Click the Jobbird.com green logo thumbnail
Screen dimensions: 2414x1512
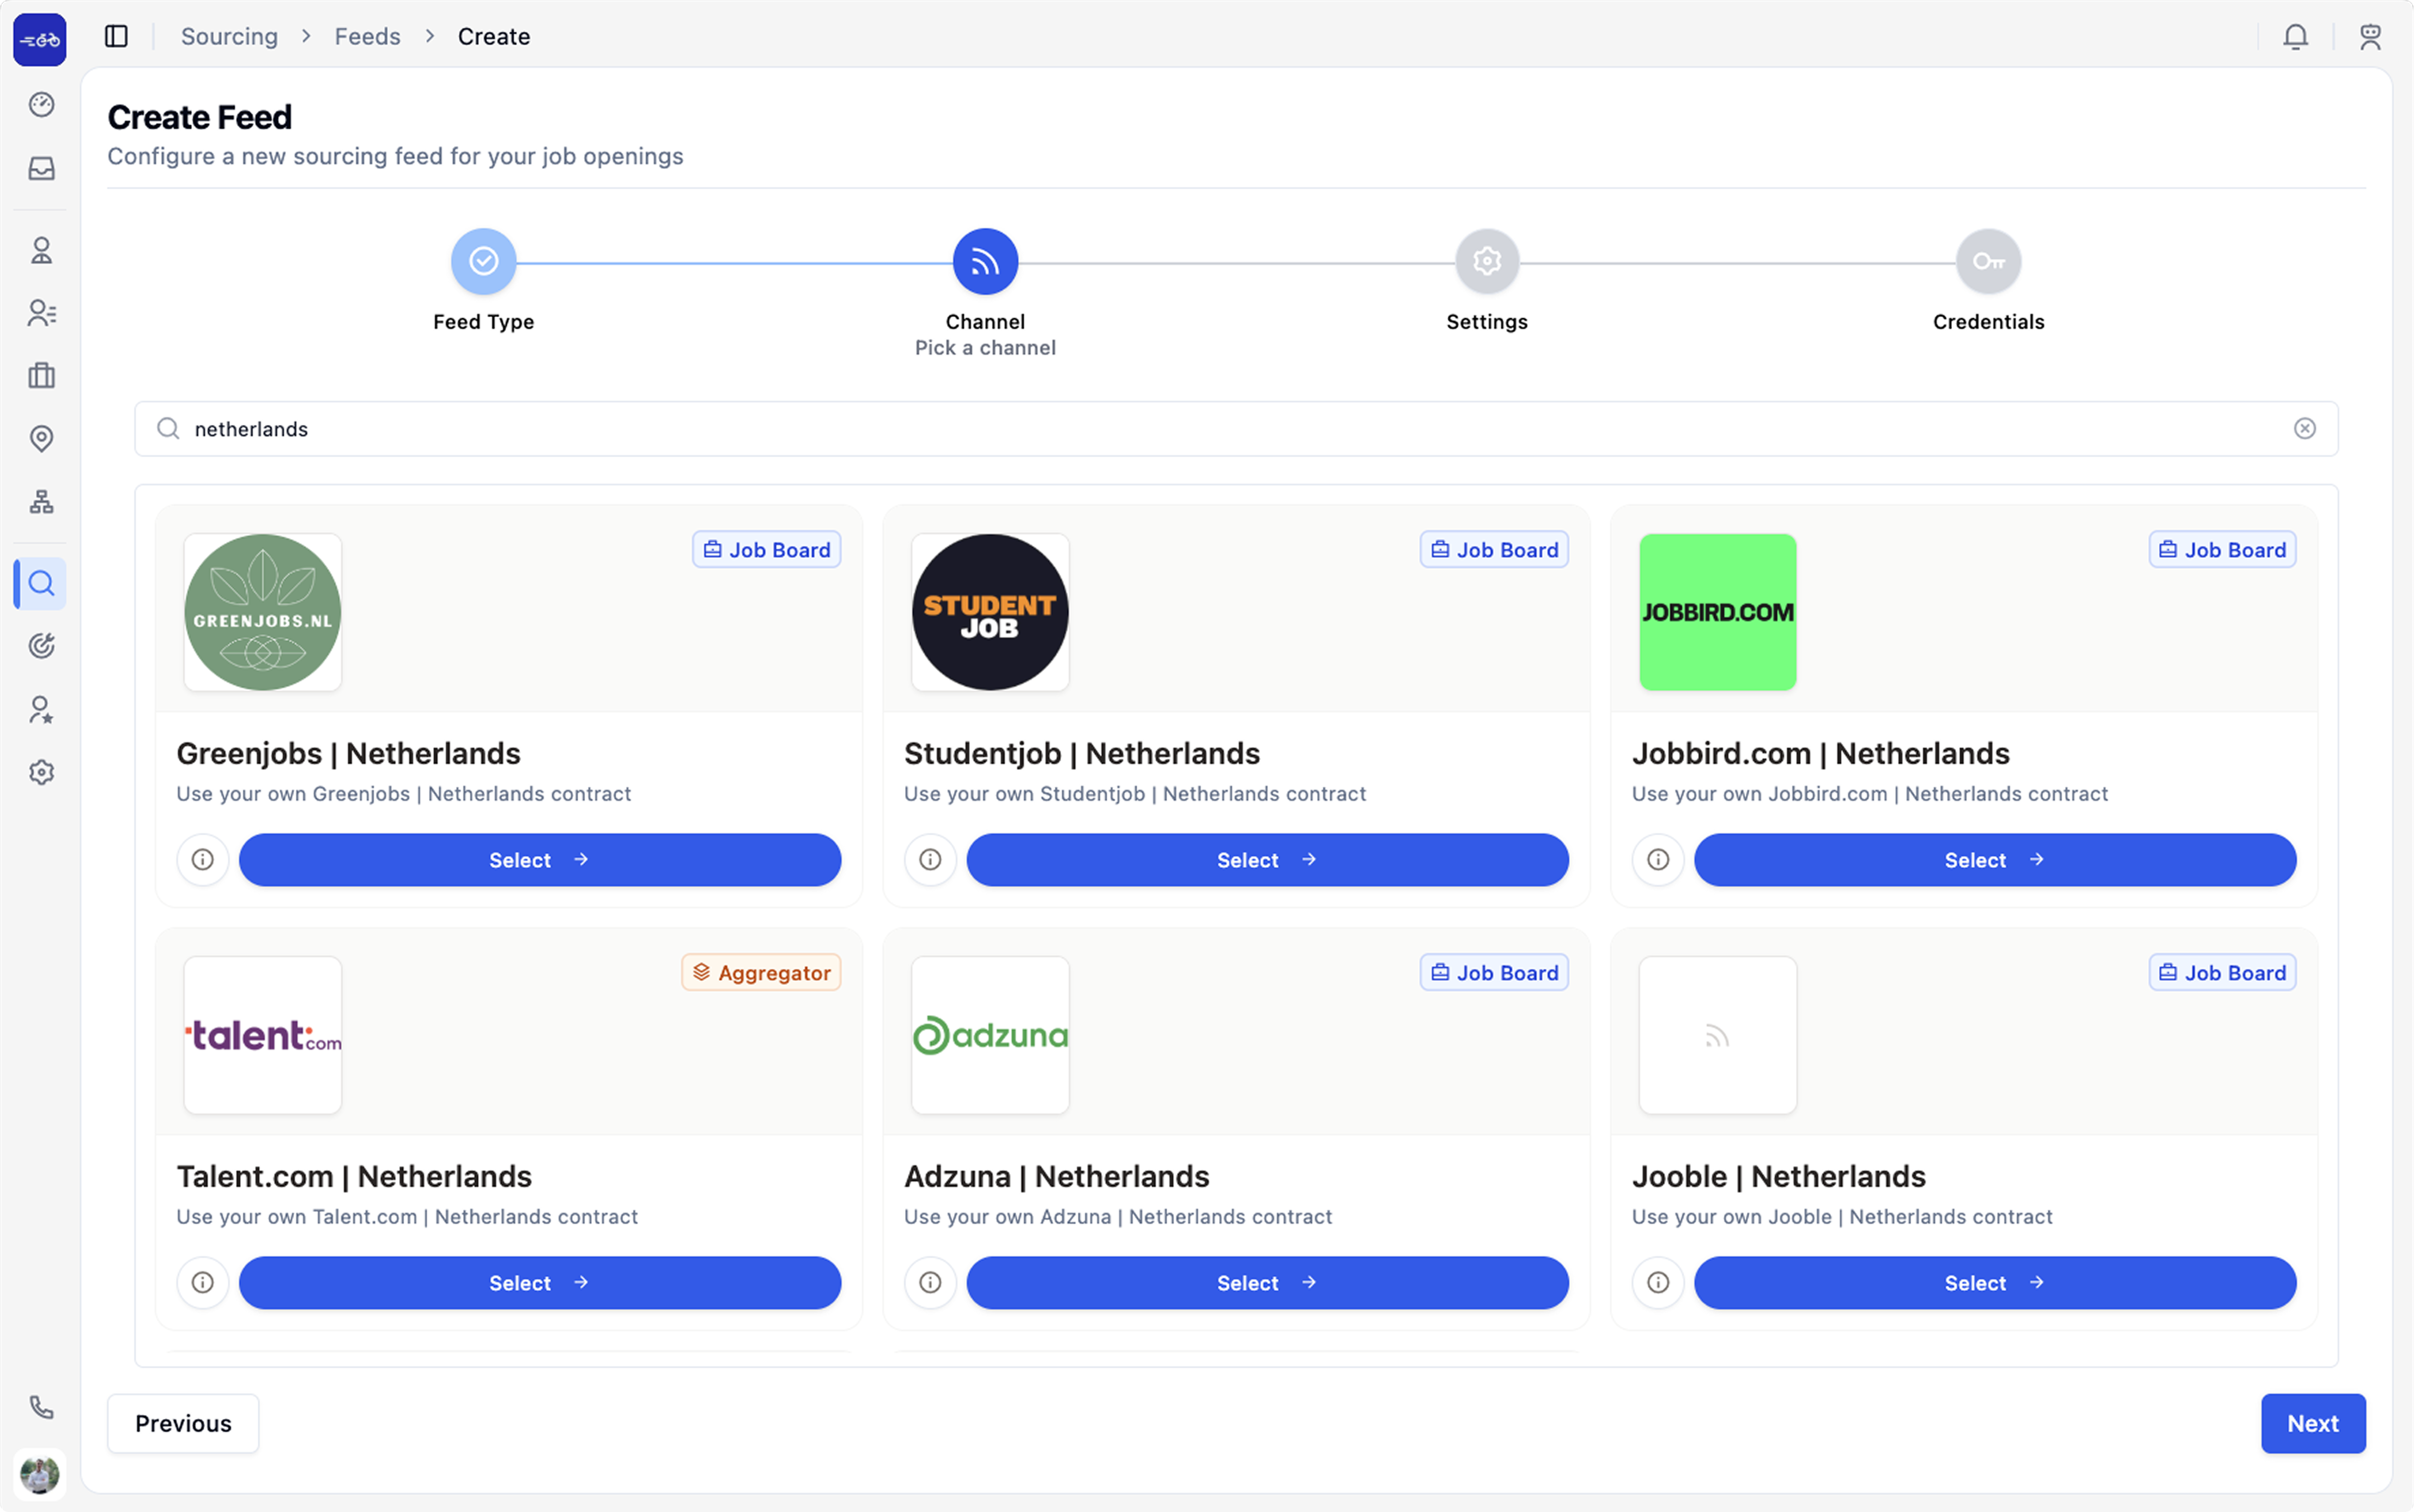[1718, 612]
